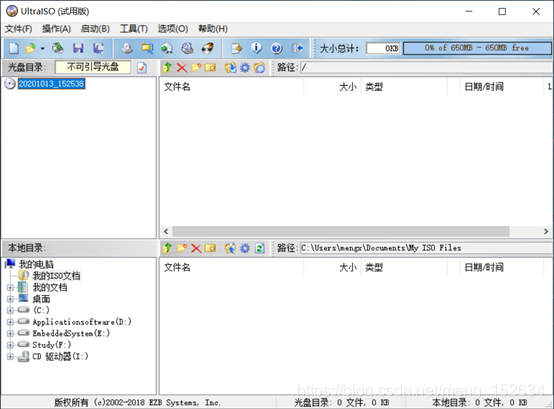Click the right arrow of the horizontal scrollbar
This screenshot has width=554, height=409.
pos(546,231)
